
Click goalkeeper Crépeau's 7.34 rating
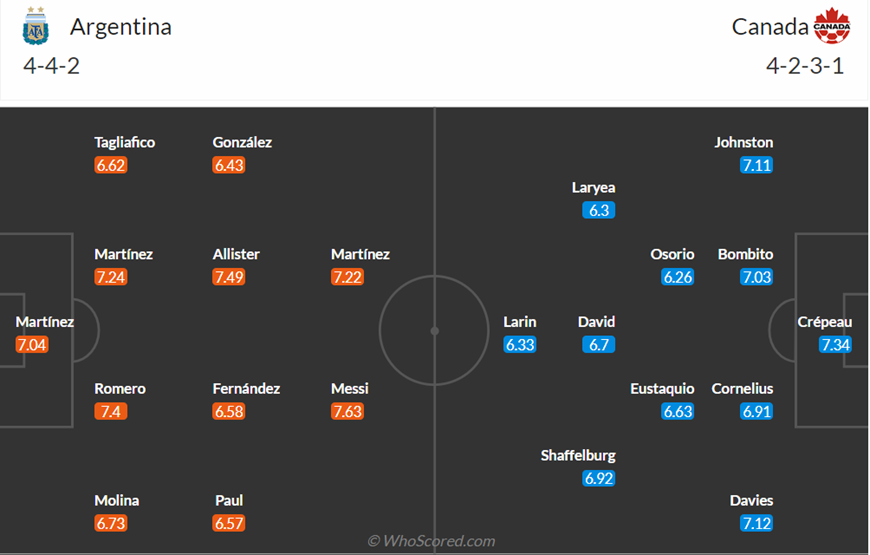point(835,345)
